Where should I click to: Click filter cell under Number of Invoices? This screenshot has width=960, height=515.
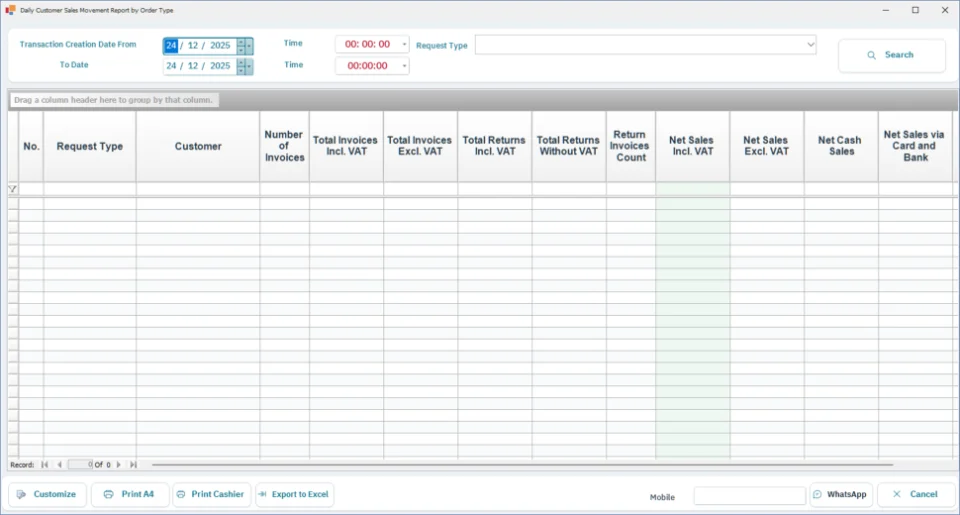pyautogui.click(x=284, y=189)
